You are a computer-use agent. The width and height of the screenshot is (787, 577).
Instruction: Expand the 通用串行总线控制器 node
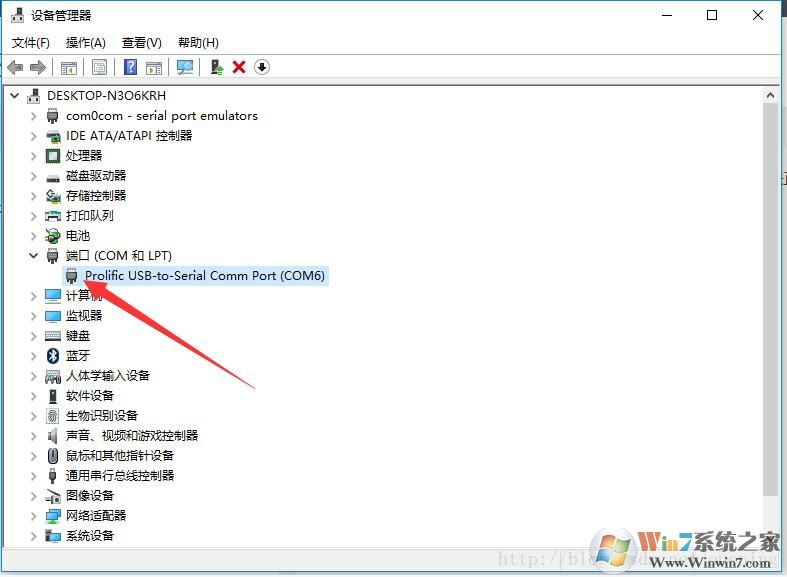(34, 476)
